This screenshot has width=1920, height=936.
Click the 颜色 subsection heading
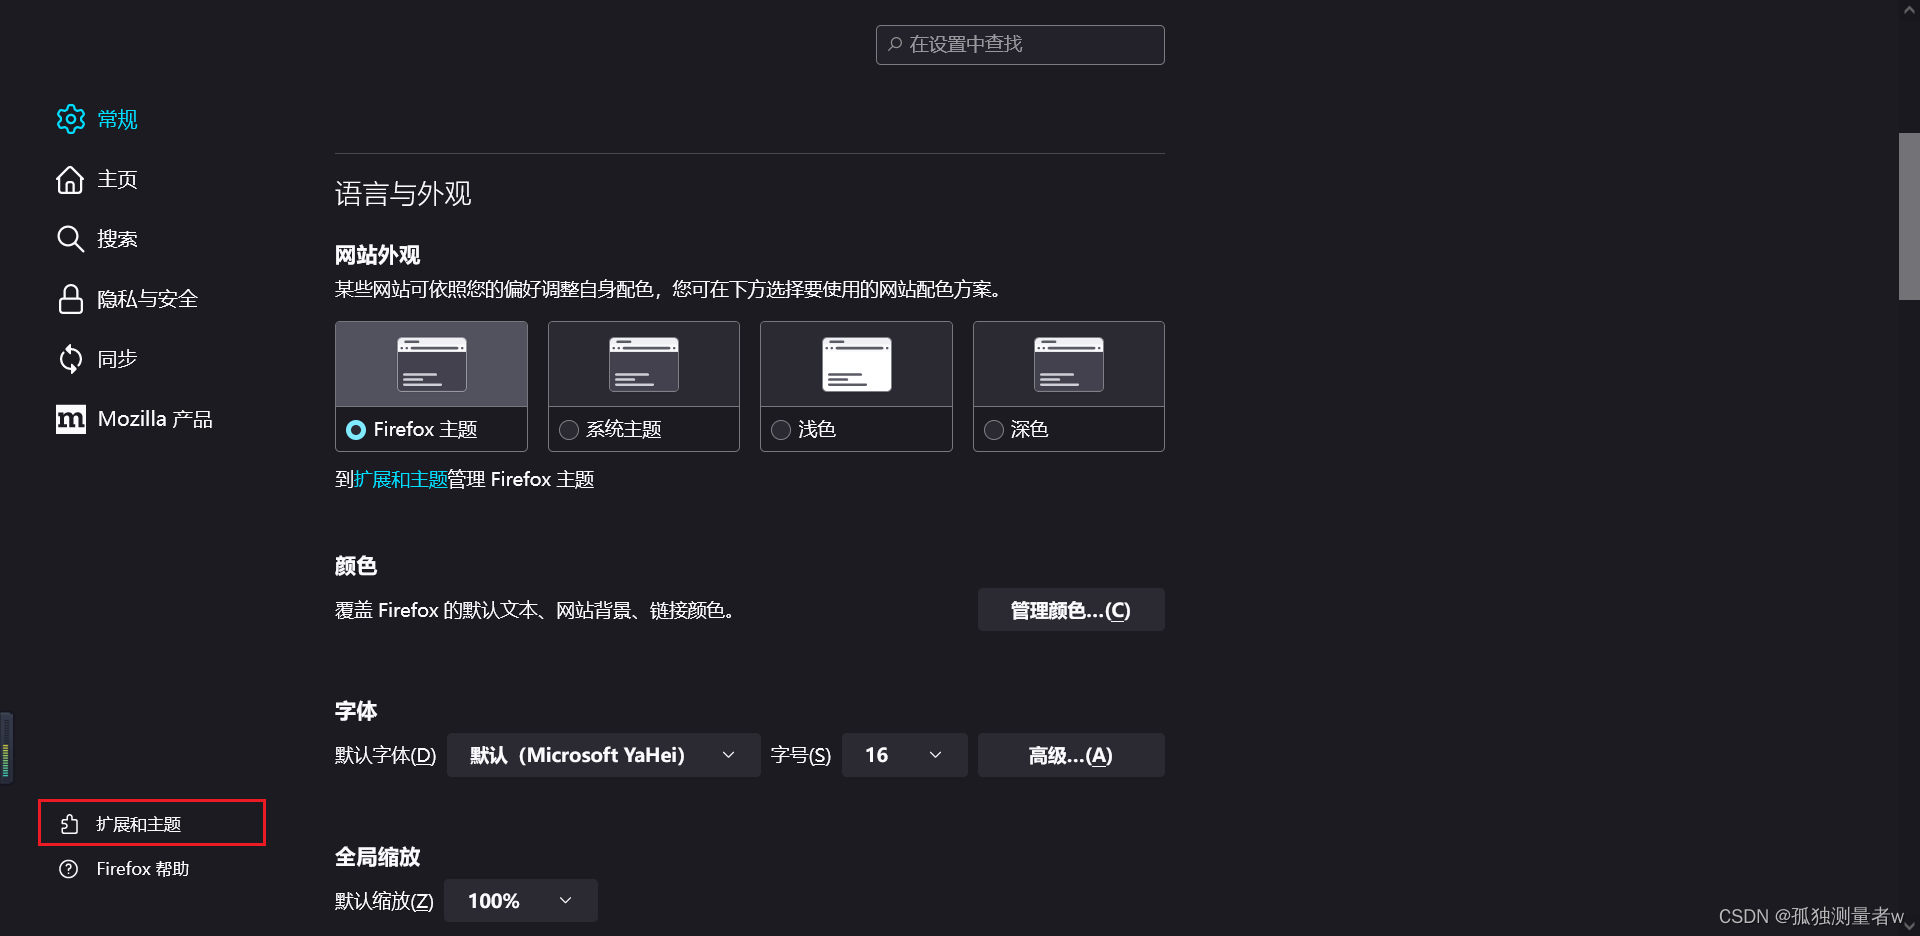click(x=355, y=566)
